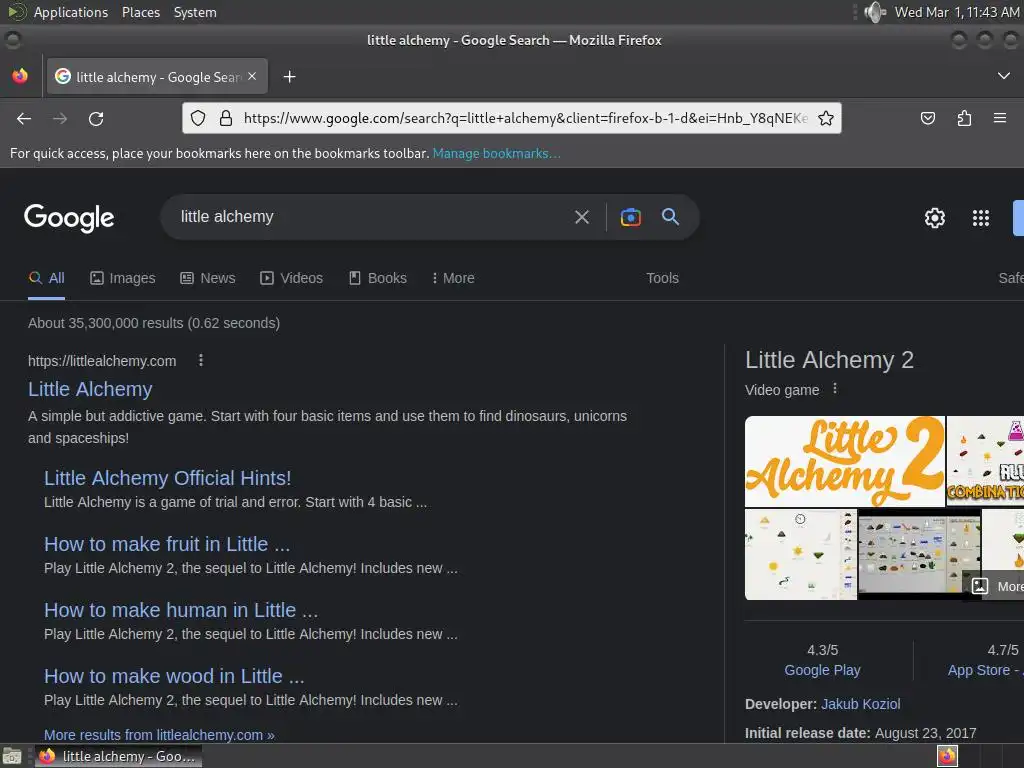Open bottom-left game screenshot thumbnail

(x=801, y=554)
